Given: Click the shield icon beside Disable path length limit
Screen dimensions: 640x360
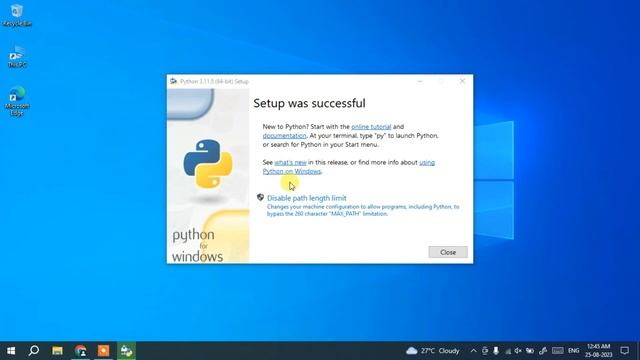Looking at the screenshot, I should click(260, 198).
